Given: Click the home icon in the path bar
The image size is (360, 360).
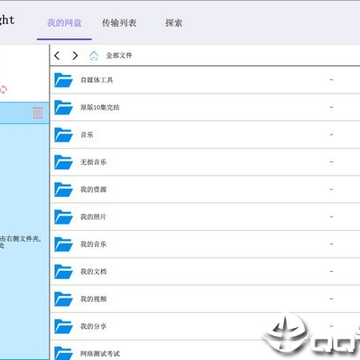Looking at the screenshot, I should click(94, 56).
